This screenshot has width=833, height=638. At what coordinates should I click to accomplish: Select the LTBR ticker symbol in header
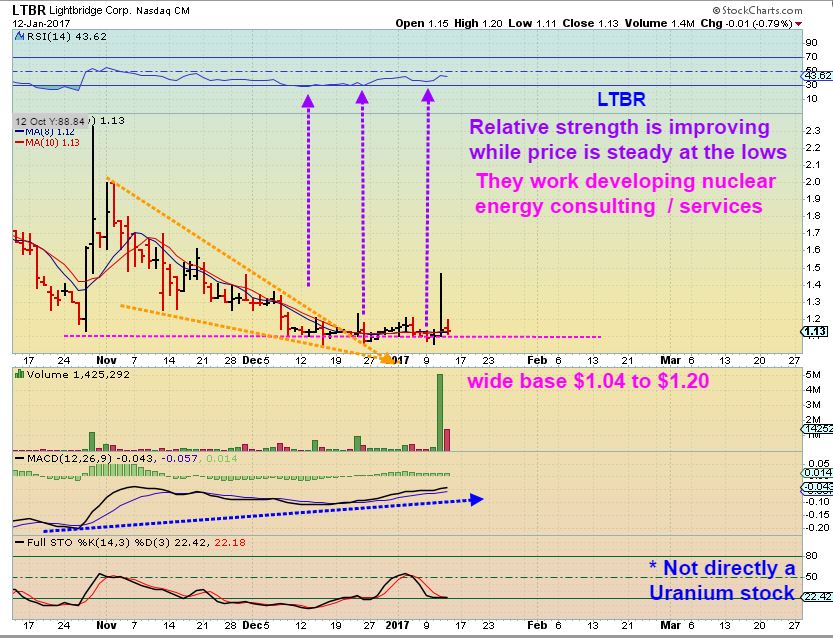click(28, 10)
